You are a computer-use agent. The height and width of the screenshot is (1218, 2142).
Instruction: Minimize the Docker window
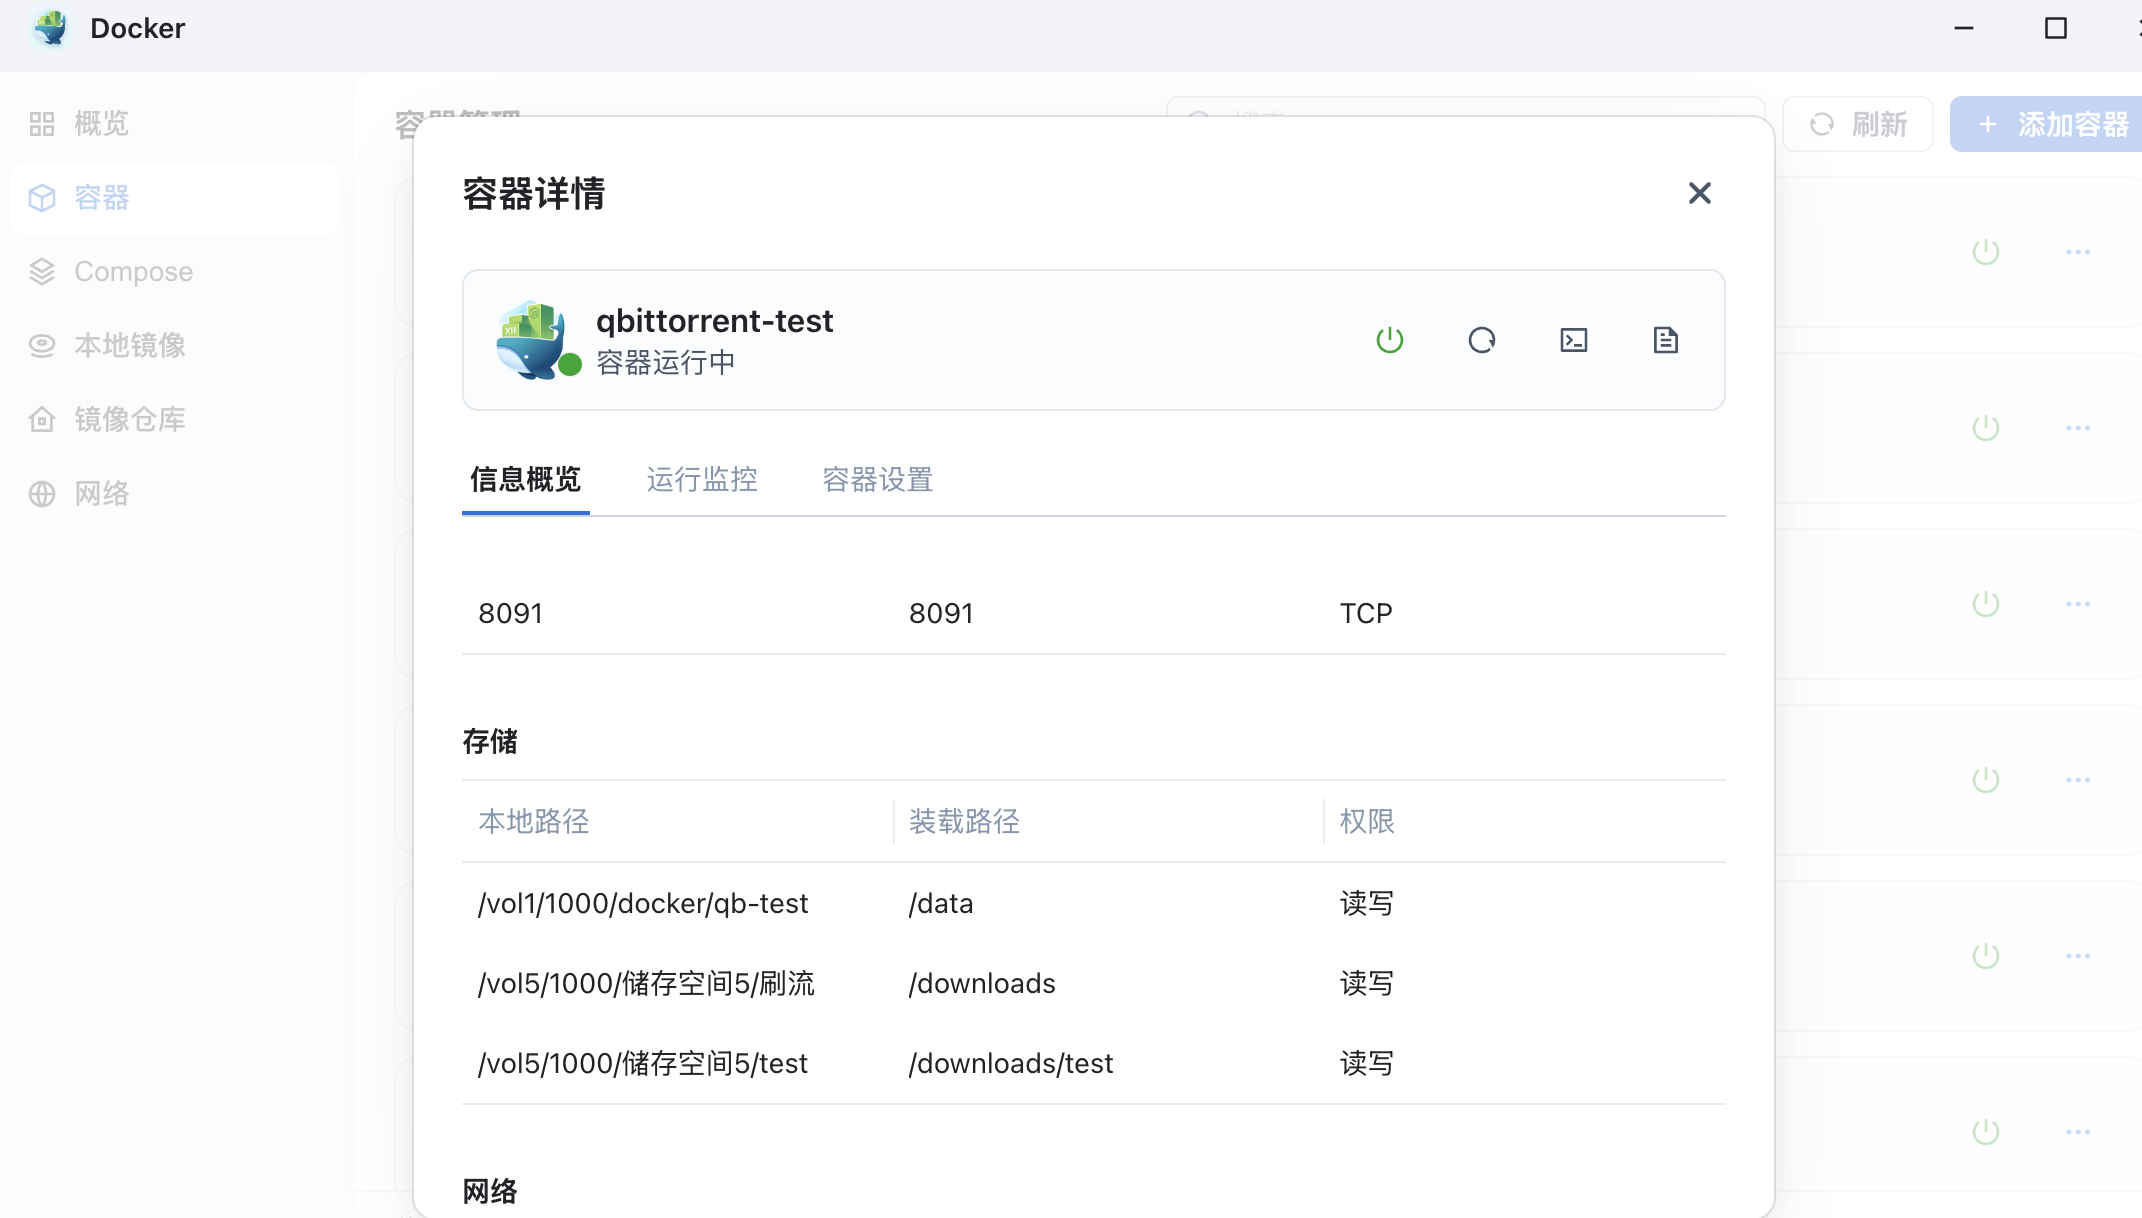(1964, 28)
